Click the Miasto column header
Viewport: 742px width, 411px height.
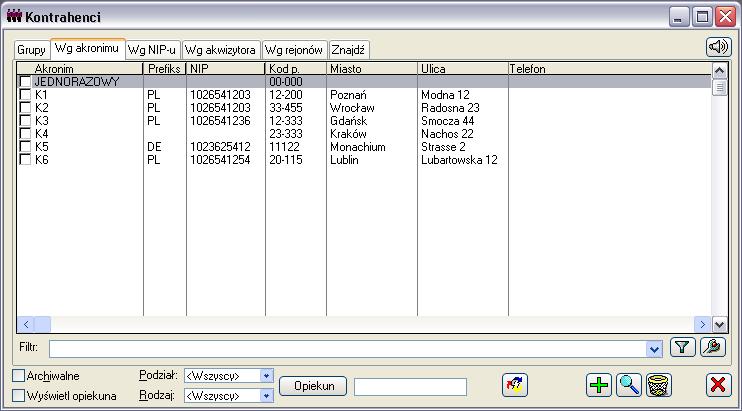click(x=372, y=69)
